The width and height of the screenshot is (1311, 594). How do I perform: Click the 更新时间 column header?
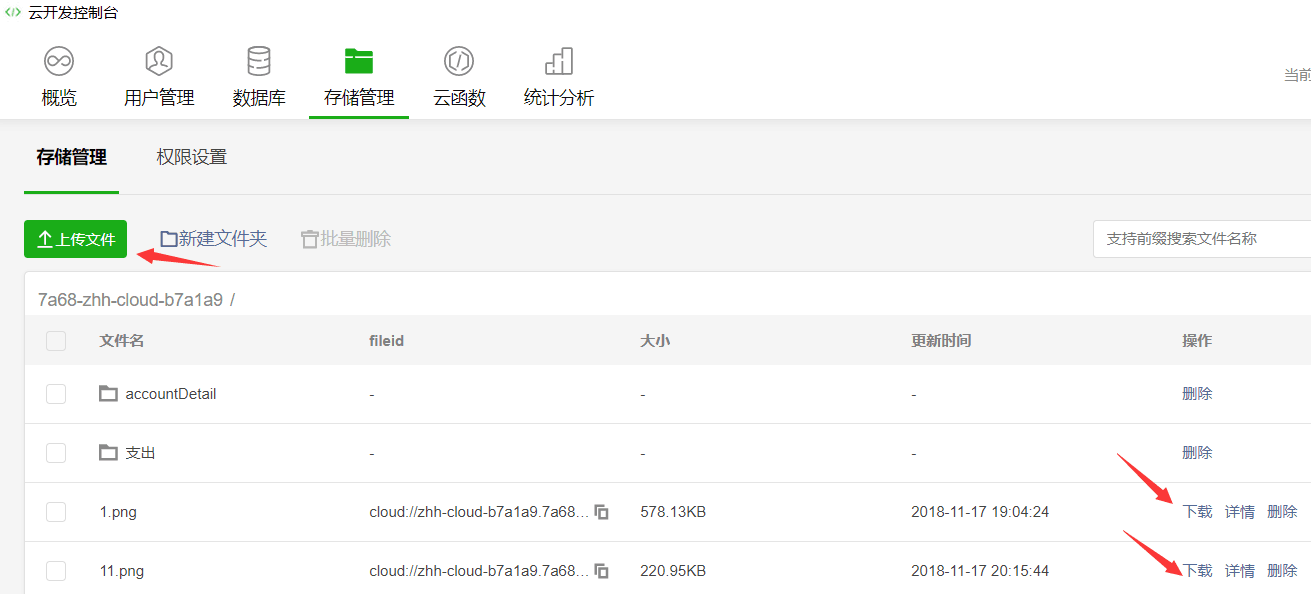[941, 341]
